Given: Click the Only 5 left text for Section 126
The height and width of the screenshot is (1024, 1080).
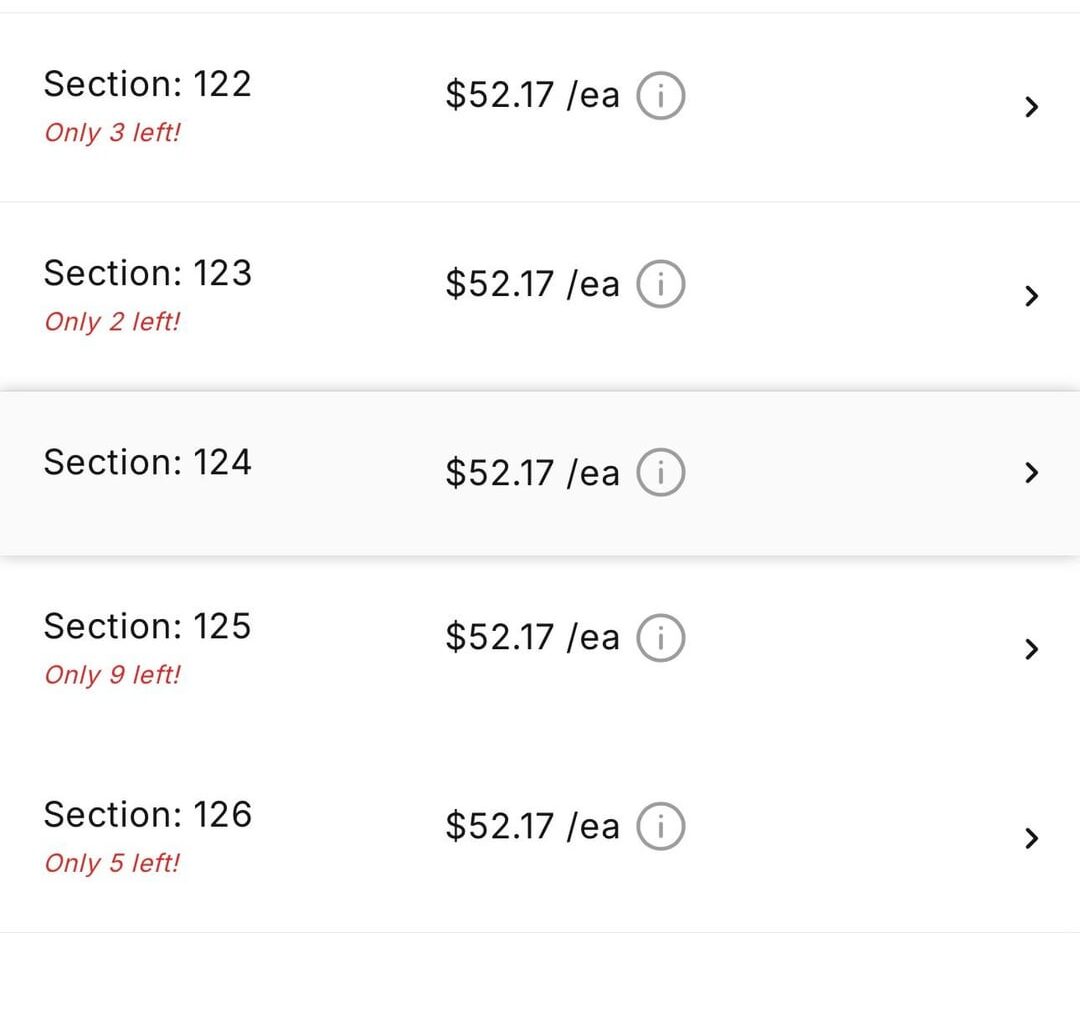Looking at the screenshot, I should click(111, 862).
